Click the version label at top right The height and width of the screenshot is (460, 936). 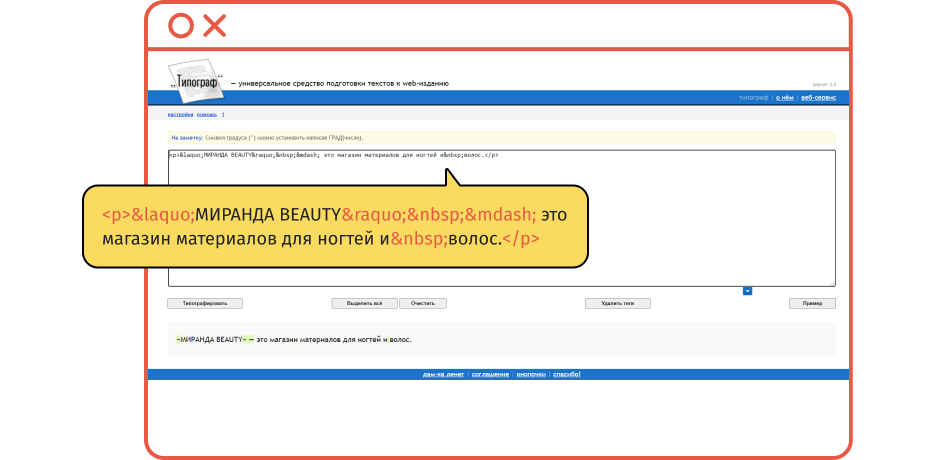(824, 85)
